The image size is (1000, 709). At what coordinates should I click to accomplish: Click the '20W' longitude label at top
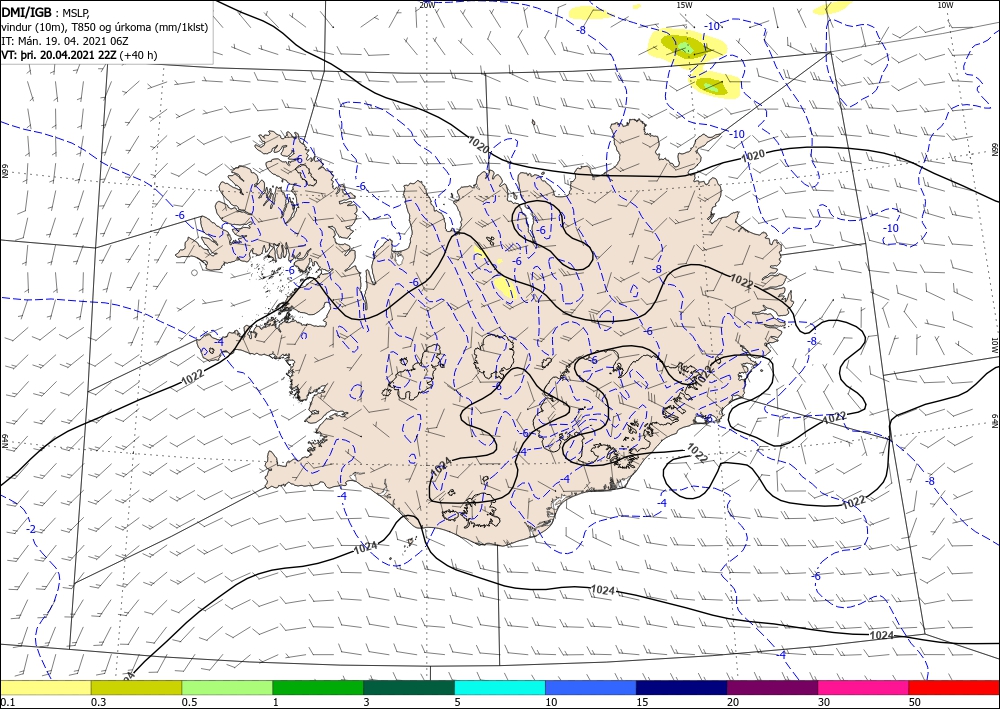[x=427, y=5]
